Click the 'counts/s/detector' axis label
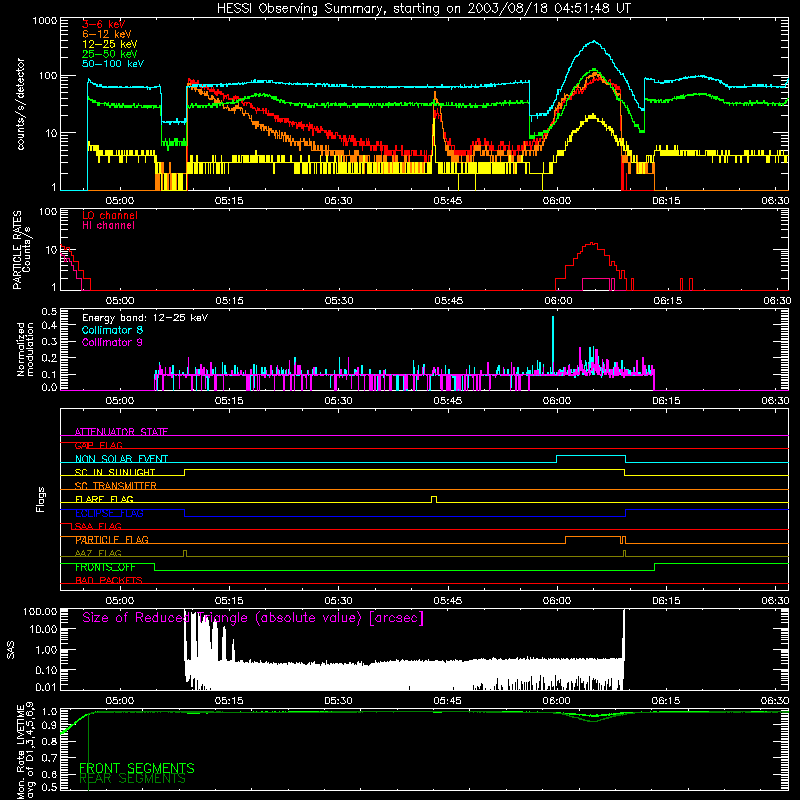 point(20,104)
